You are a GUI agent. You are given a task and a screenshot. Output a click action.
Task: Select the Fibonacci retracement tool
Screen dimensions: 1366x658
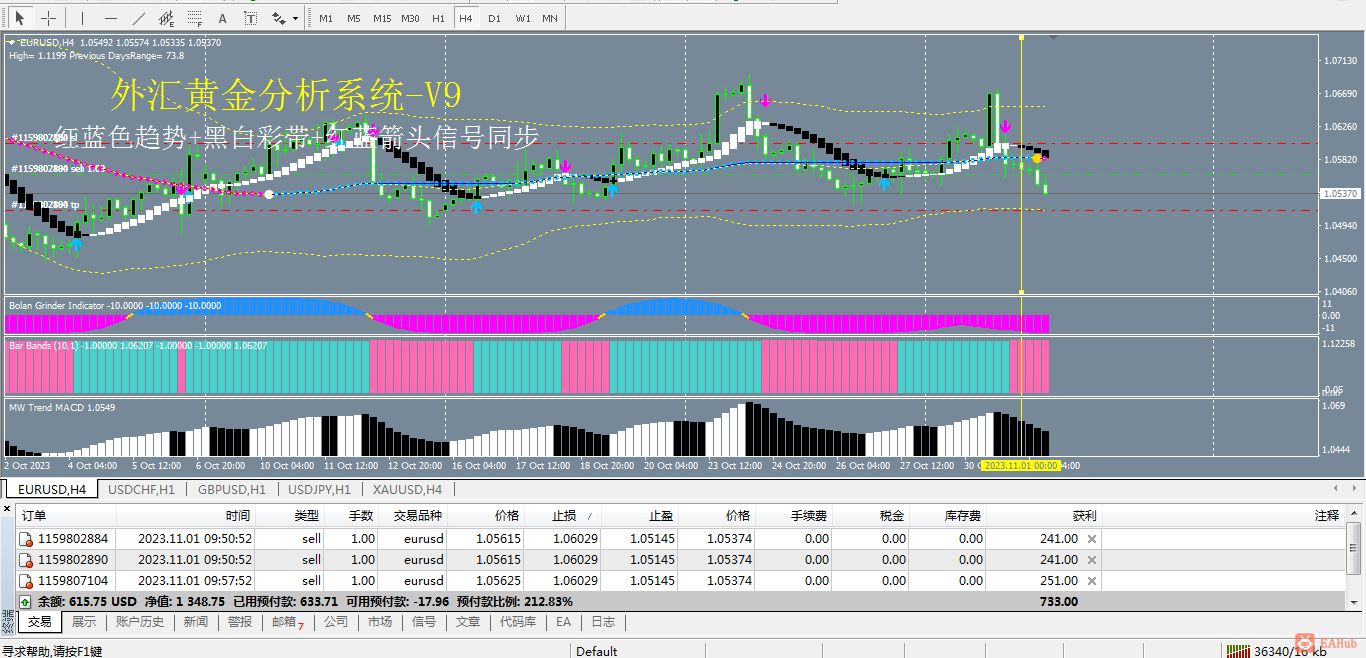pyautogui.click(x=194, y=18)
